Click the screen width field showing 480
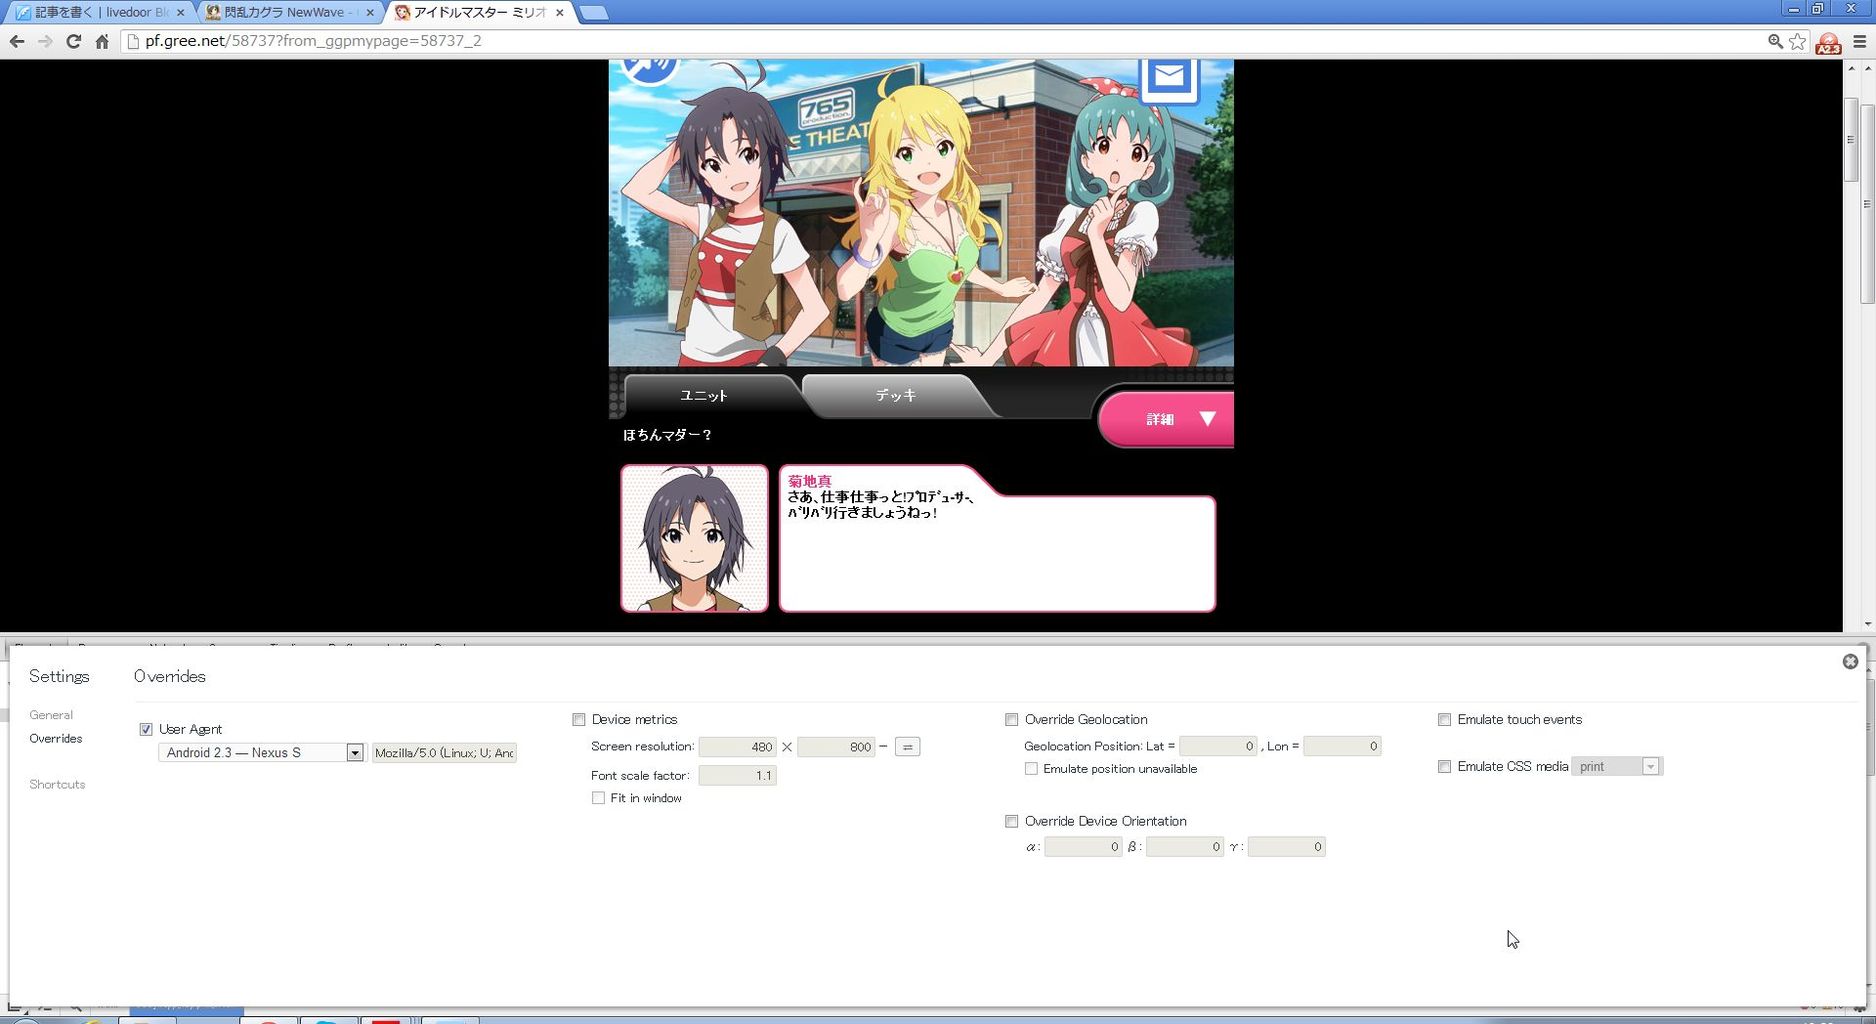Screen dimensions: 1876x1024 [738, 747]
